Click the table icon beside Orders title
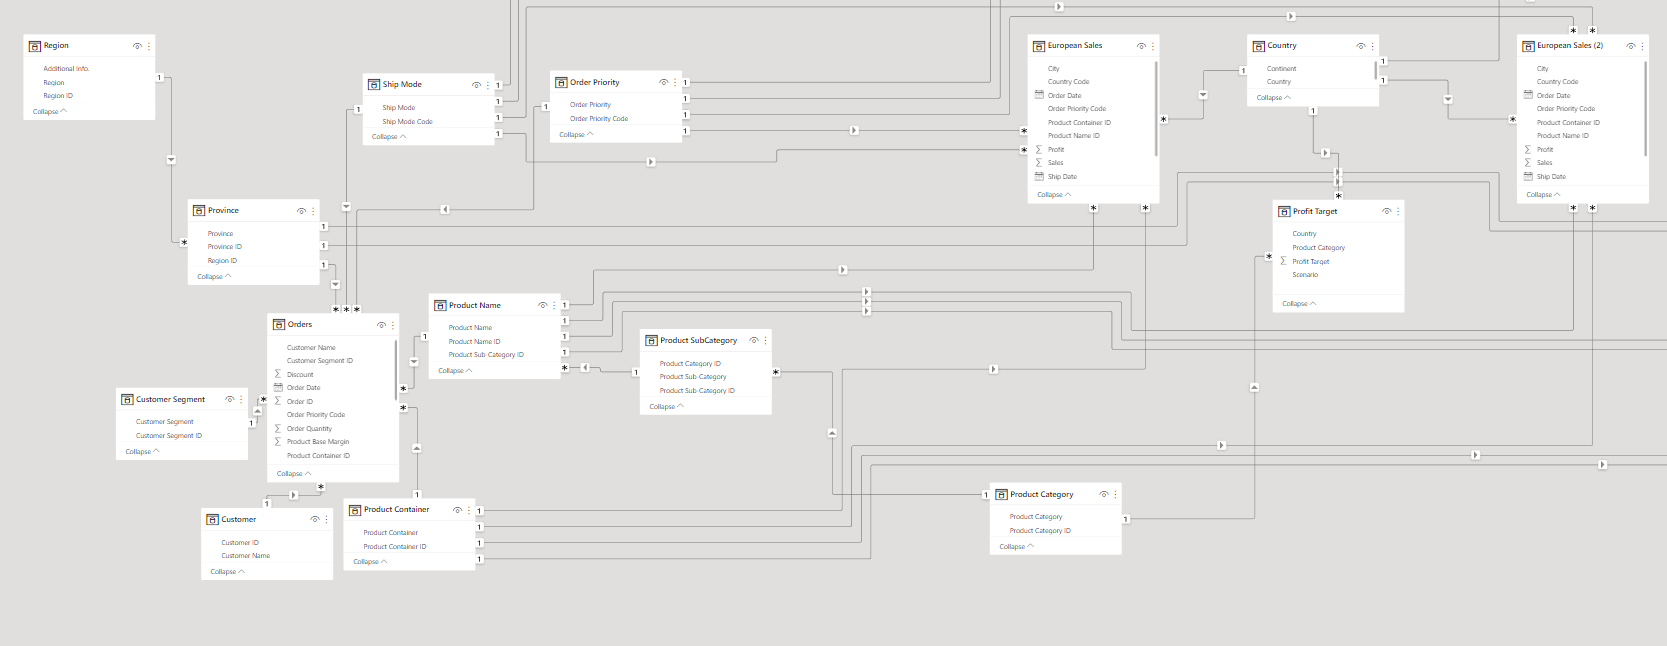1667x646 pixels. pyautogui.click(x=279, y=325)
